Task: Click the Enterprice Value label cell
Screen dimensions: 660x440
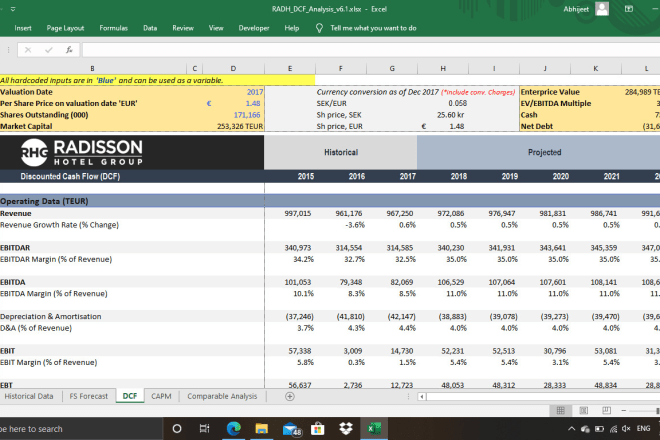Action: click(x=550, y=92)
